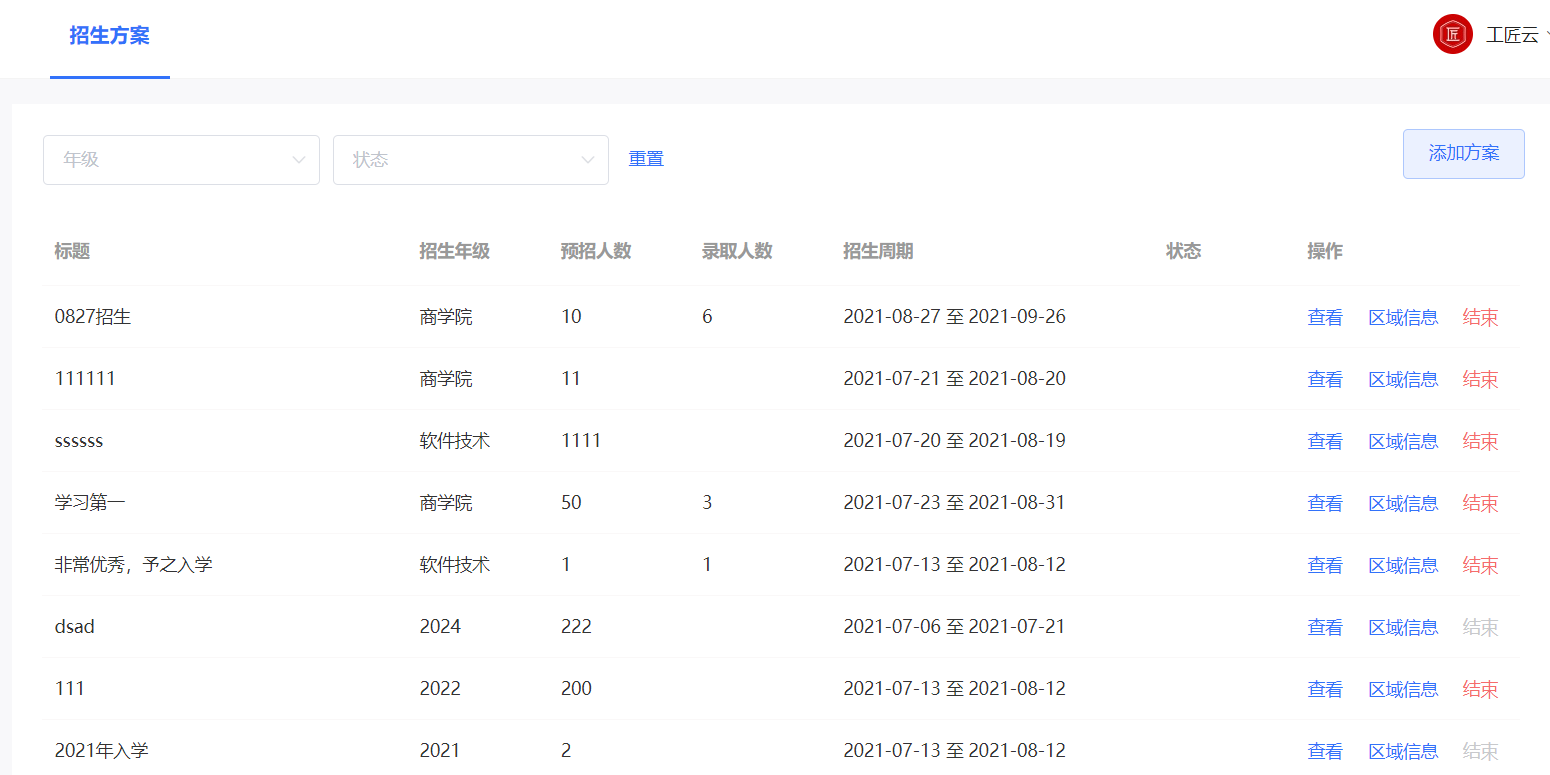The width and height of the screenshot is (1550, 775).
Task: View details of plan 111
Action: click(x=1324, y=688)
